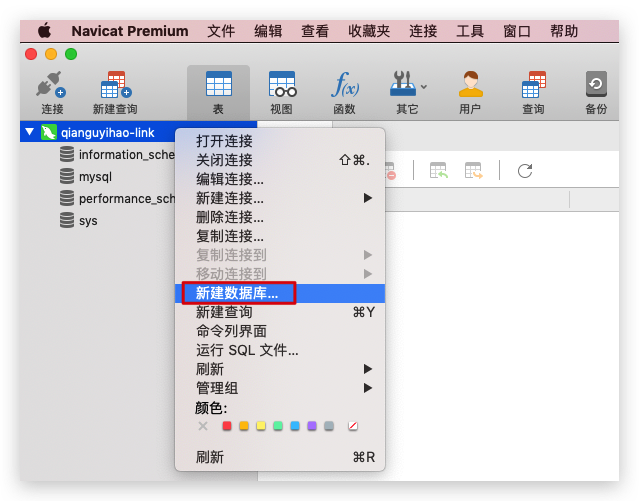Choose 运行 SQL 文件... in context menu
Image resolution: width=639 pixels, height=501 pixels.
tap(280, 350)
